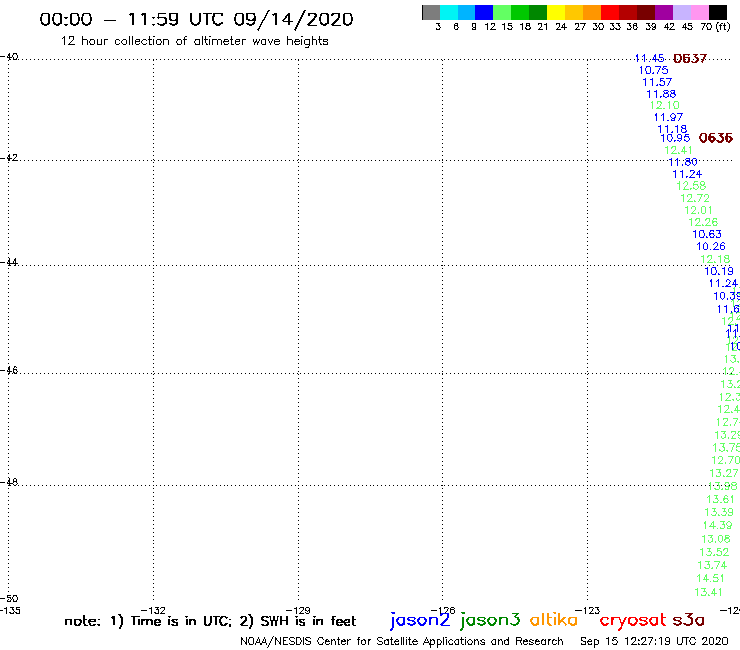
Task: Click the Sep 15 12:27:19 UTC 2020 timestamp
Action: point(654,642)
